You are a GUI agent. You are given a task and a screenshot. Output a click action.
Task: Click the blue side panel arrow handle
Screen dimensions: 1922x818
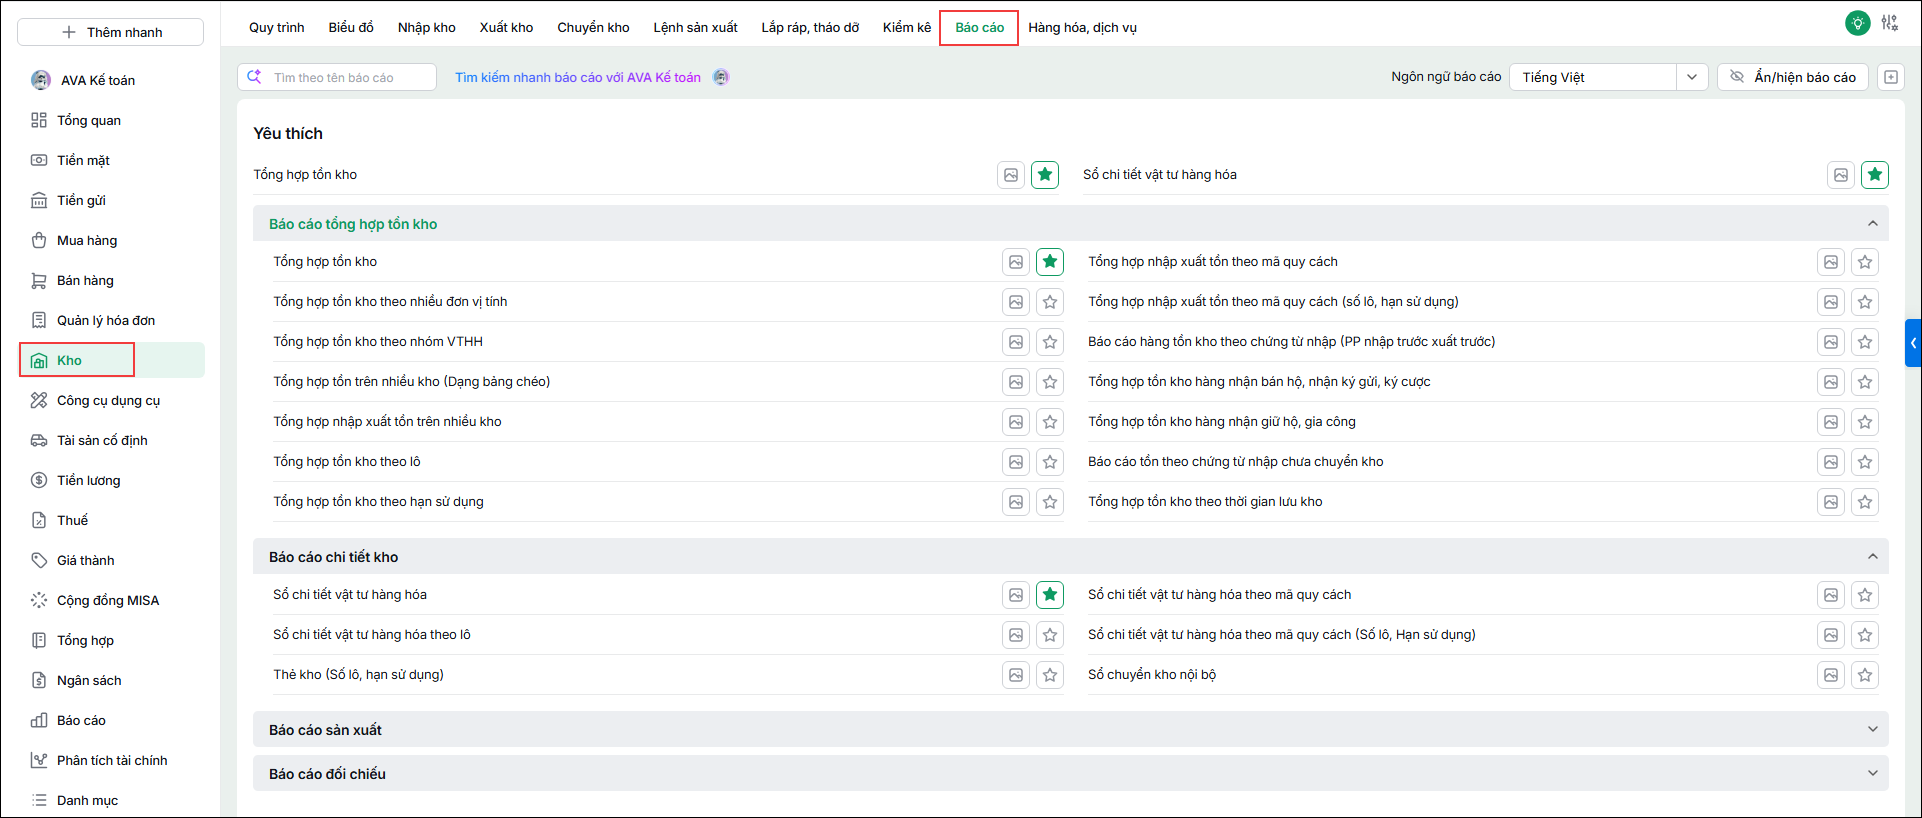(1913, 343)
